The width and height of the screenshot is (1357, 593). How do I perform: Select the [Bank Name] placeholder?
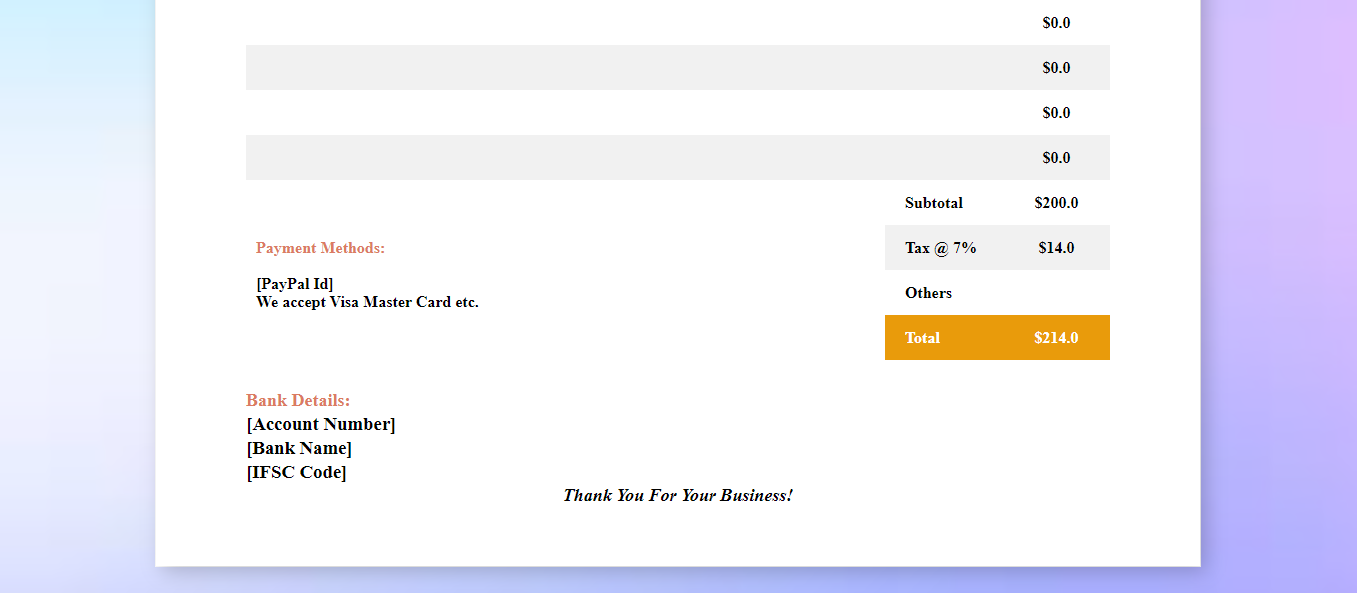299,448
